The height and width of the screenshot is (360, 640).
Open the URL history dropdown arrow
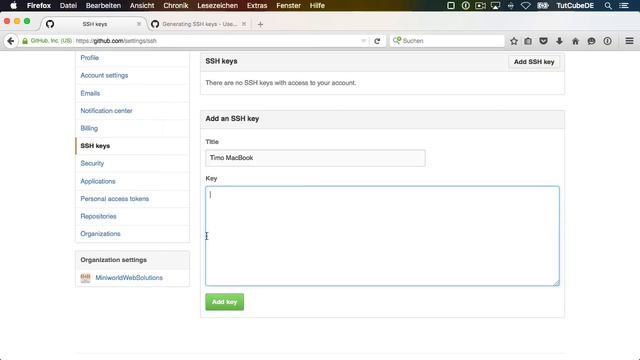363,41
